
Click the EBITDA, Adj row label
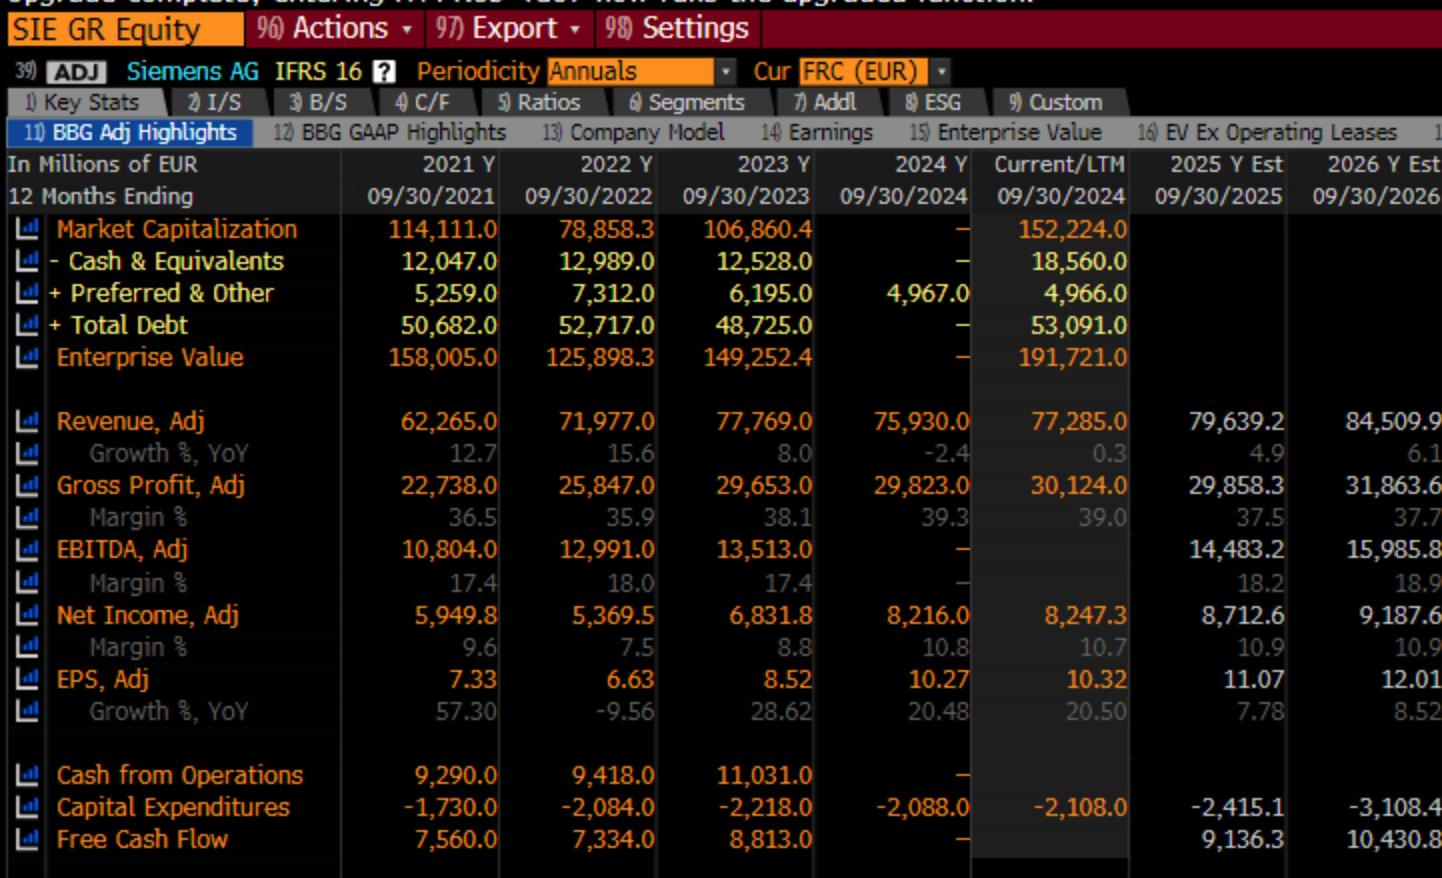click(122, 549)
